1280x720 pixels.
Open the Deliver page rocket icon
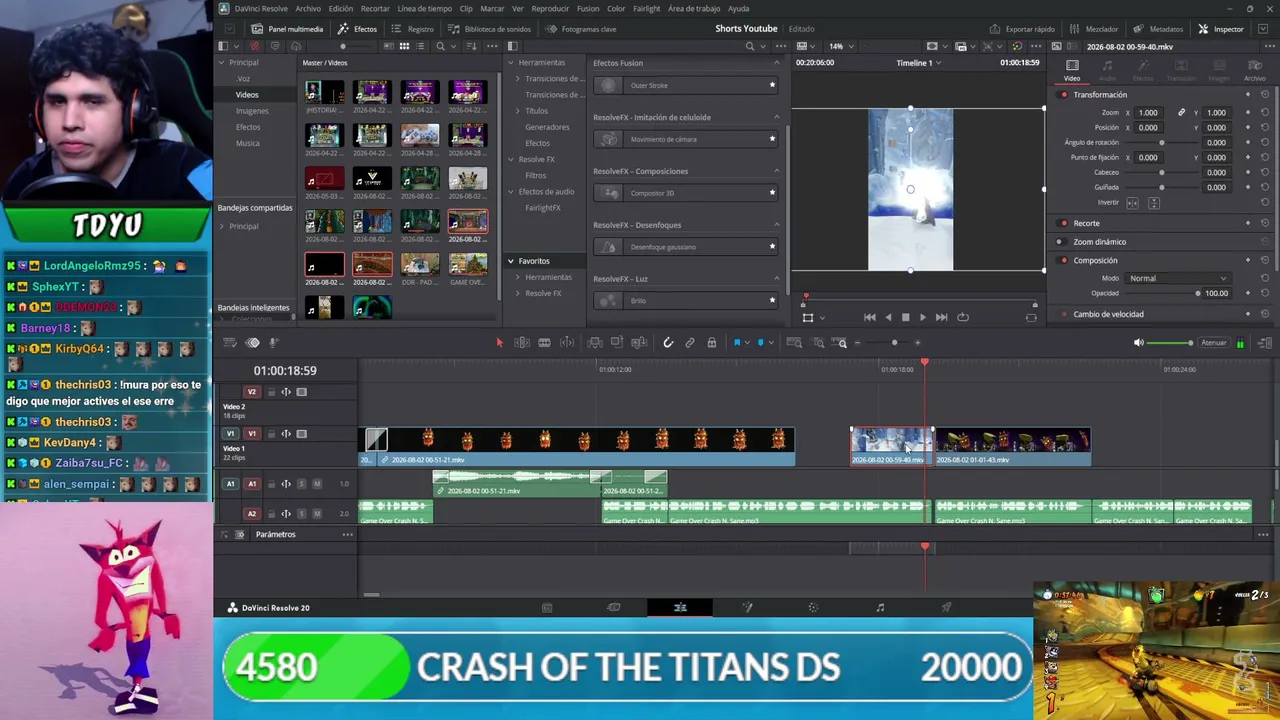coord(946,608)
